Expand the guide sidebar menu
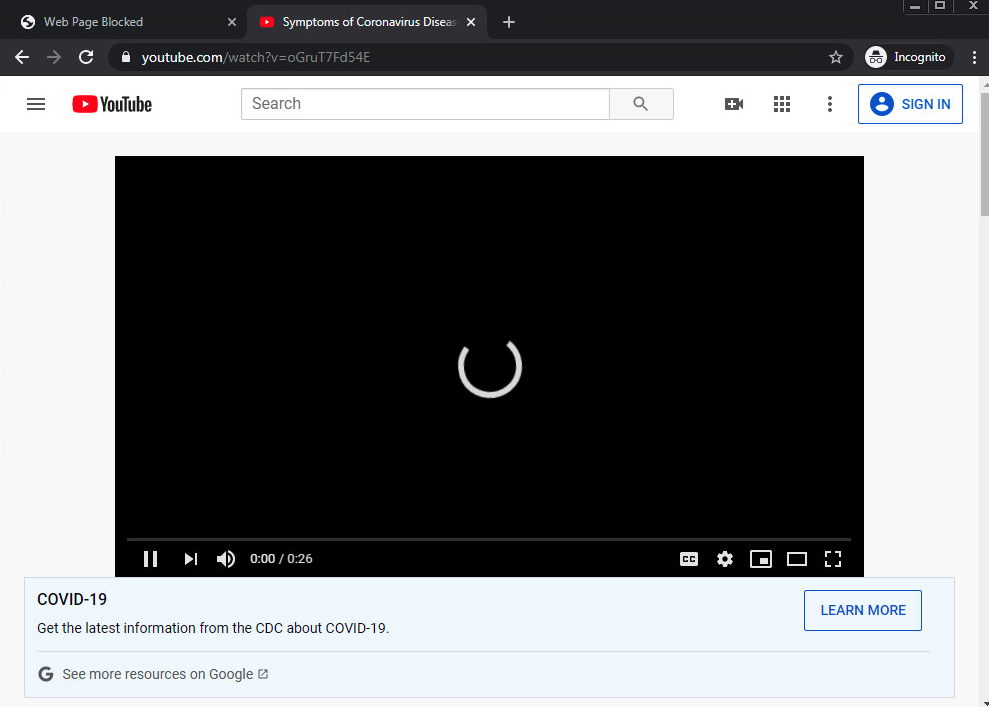Viewport: 989px width, 707px height. point(36,104)
